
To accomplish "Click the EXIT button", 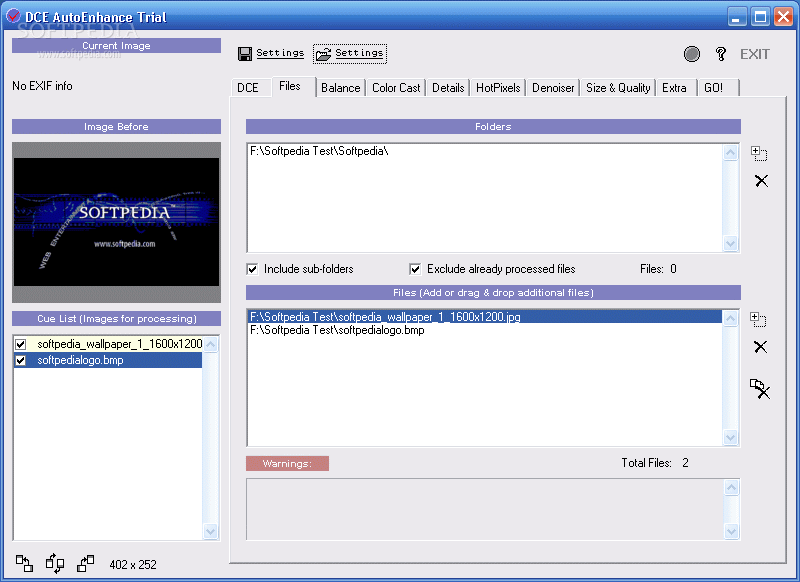I will click(x=755, y=54).
